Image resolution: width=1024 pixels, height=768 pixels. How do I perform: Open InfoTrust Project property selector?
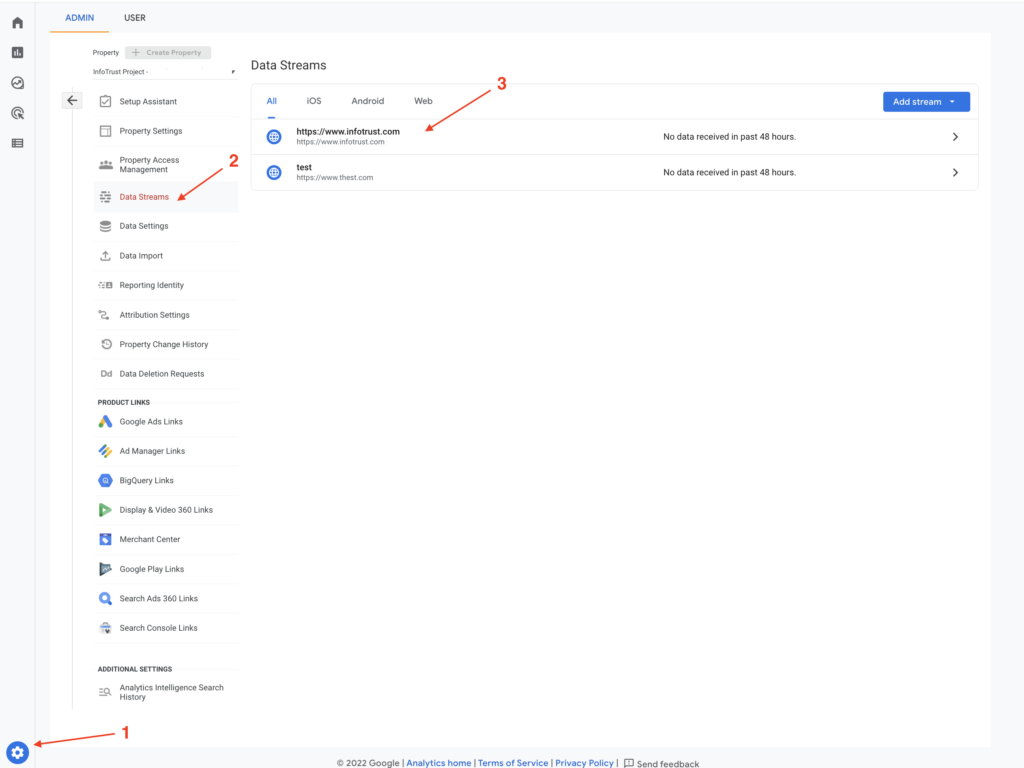(x=164, y=72)
